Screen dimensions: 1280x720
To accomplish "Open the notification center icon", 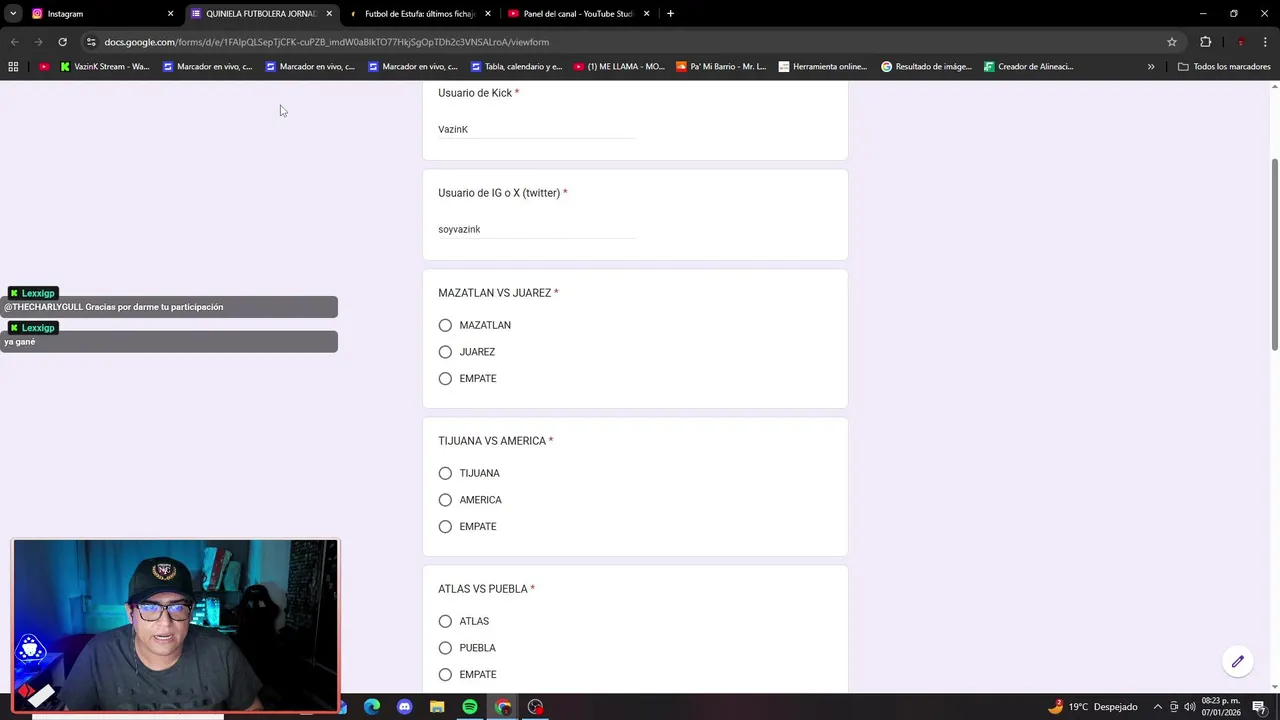I will (1259, 707).
